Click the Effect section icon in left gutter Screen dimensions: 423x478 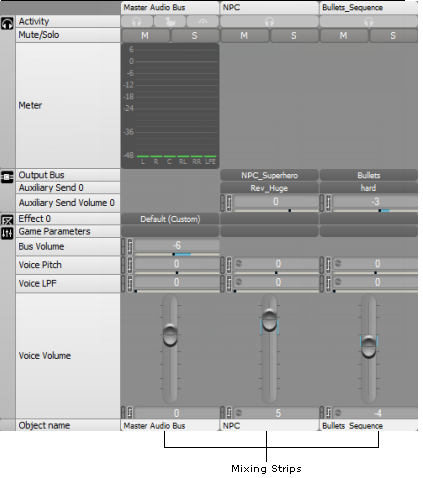tap(7, 220)
